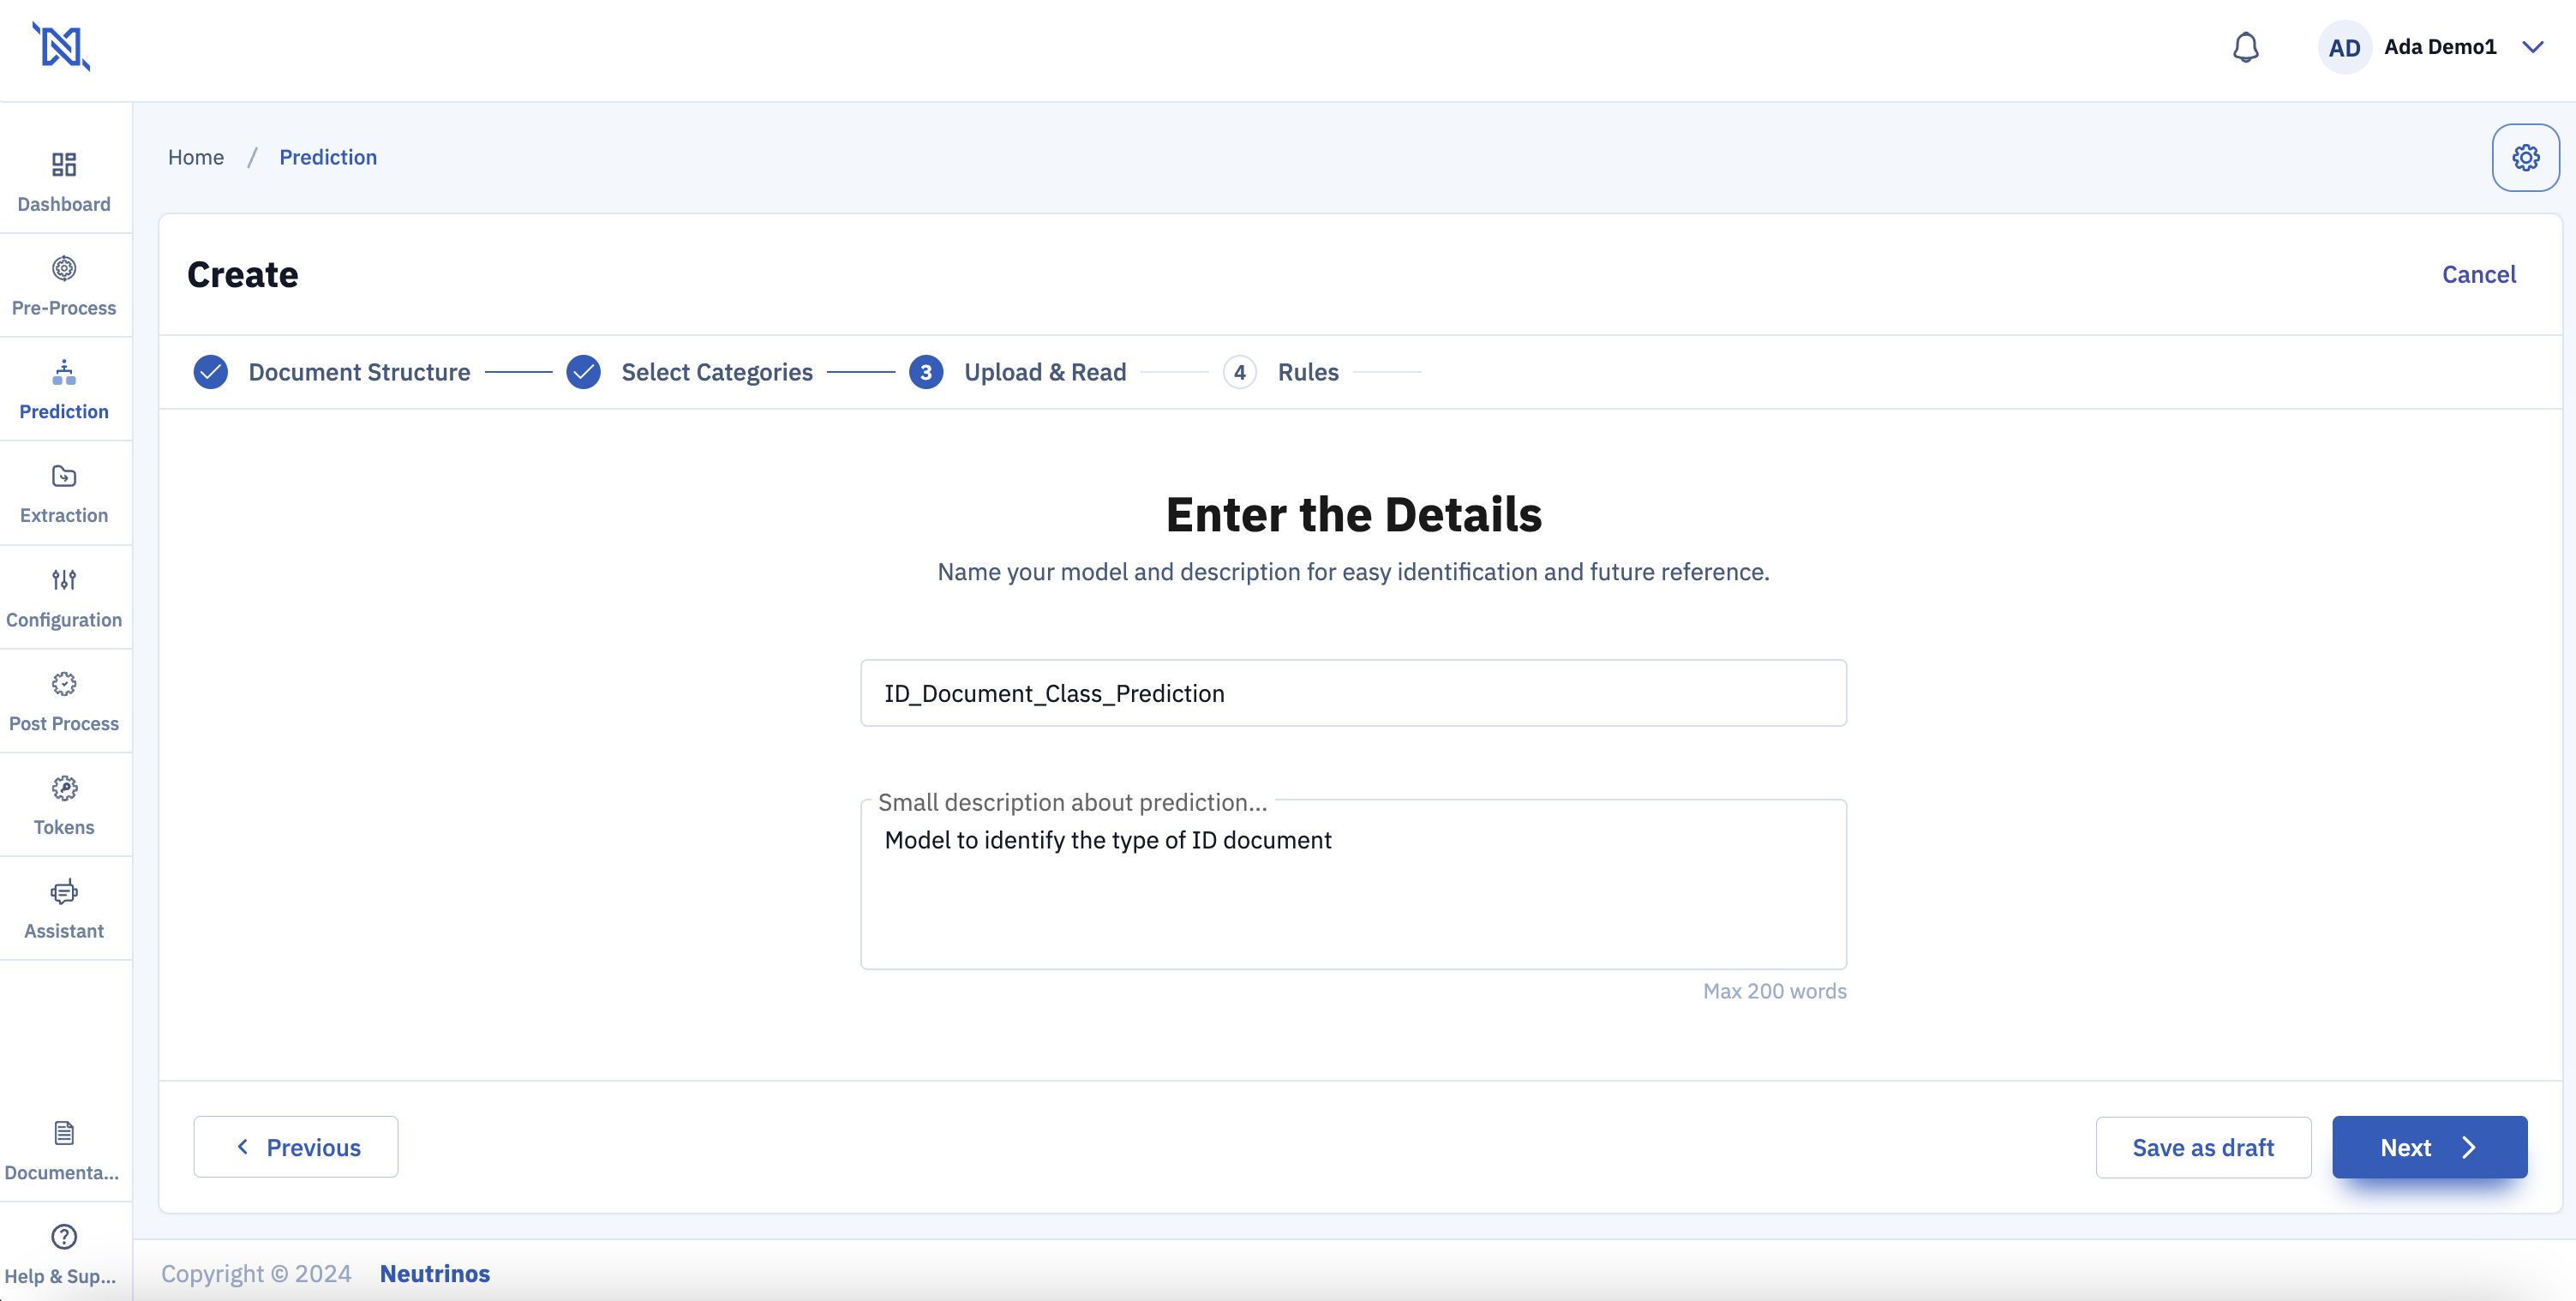2576x1301 pixels.
Task: Click the 'Create' page title
Action: [x=242, y=274]
